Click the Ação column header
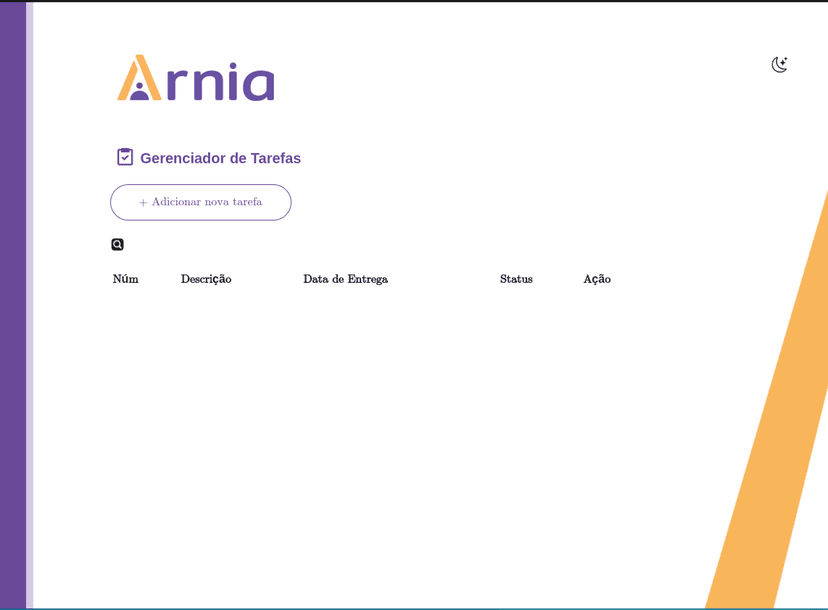828x610 pixels. pyautogui.click(x=597, y=279)
